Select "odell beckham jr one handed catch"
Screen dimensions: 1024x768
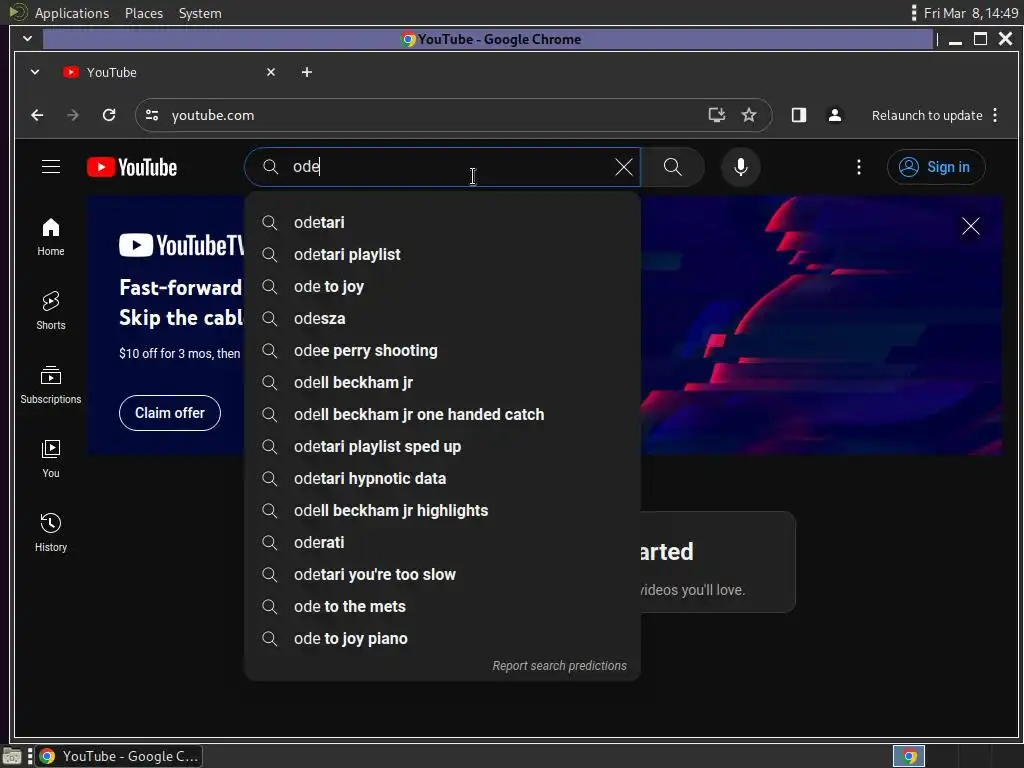443,415
